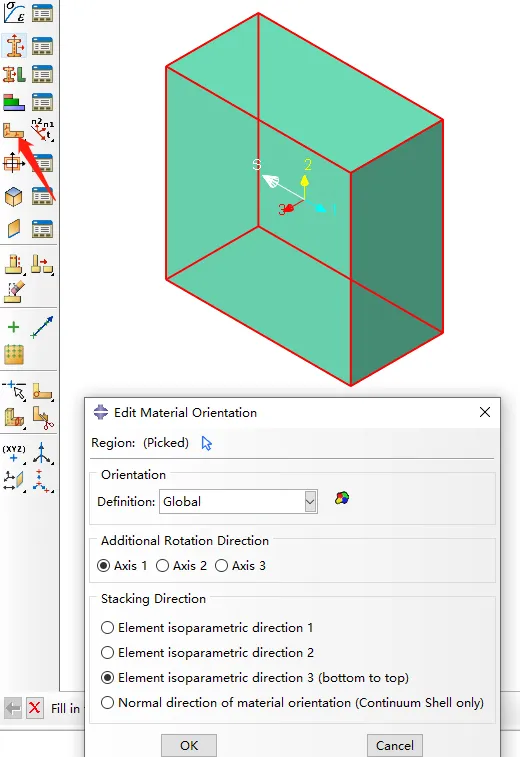The image size is (520, 757).
Task: Click the Partition Cell tool
Action: pyautogui.click(x=14, y=417)
